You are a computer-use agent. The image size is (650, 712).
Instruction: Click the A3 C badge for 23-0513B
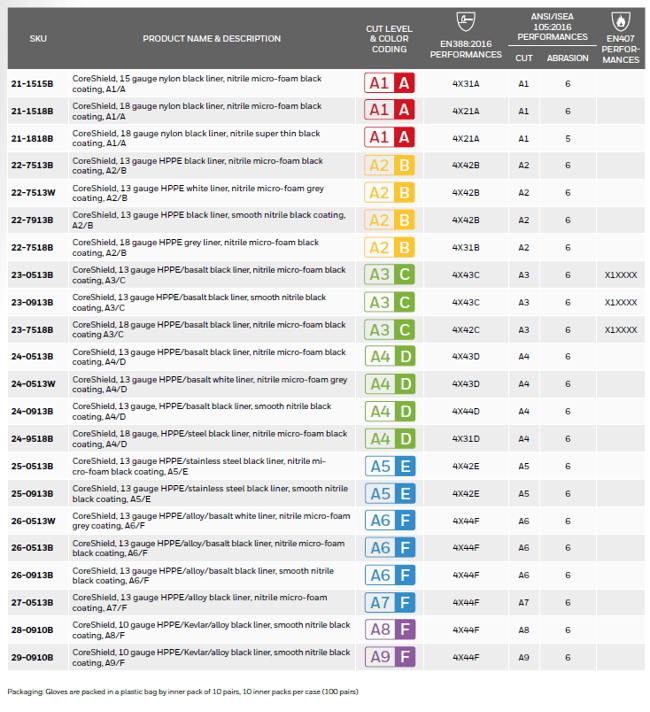coord(389,275)
